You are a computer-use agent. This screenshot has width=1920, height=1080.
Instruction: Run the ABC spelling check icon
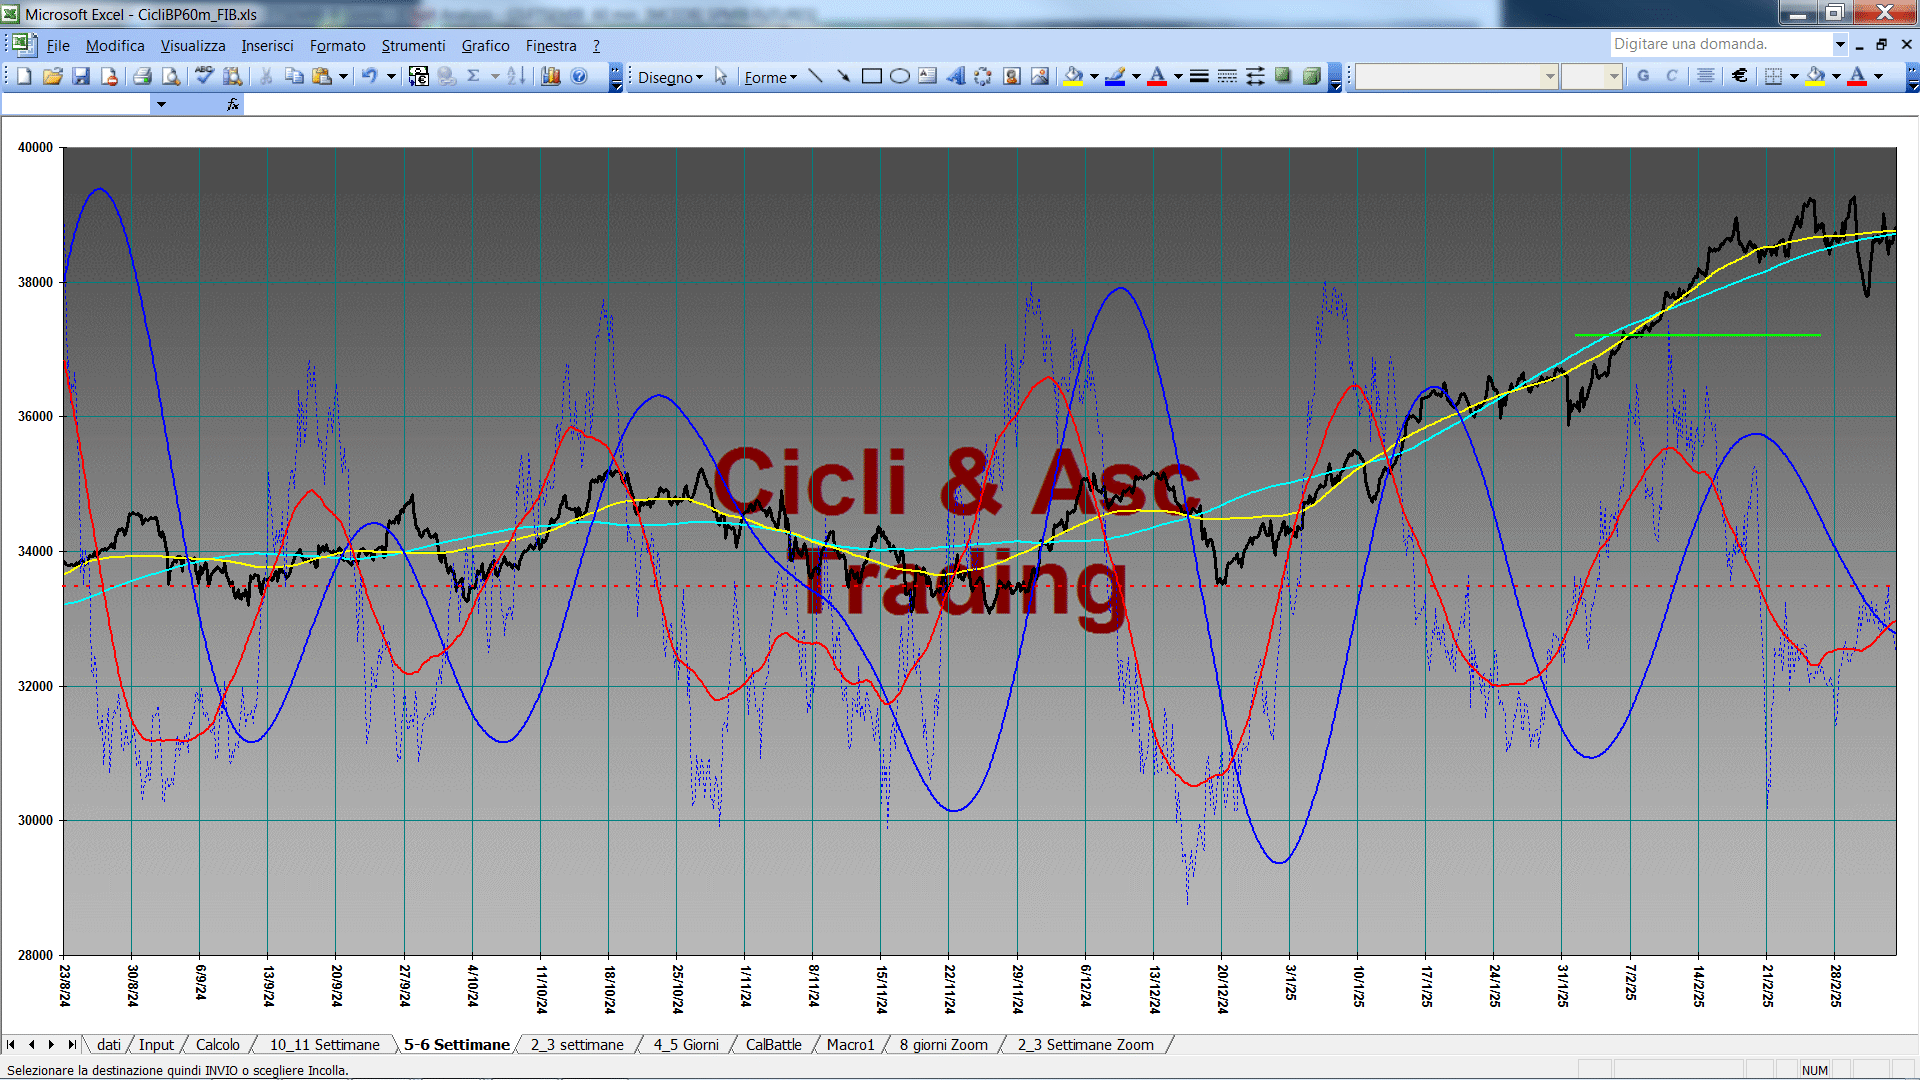(204, 76)
